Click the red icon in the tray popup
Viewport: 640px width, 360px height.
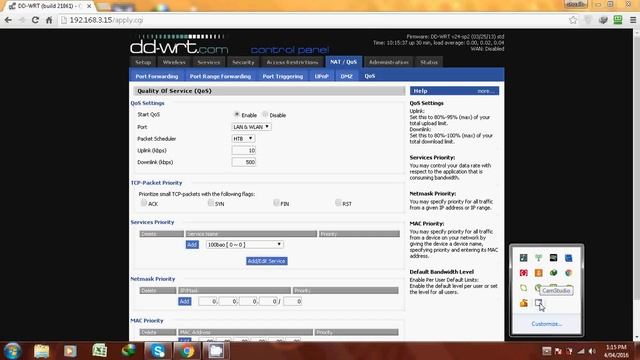pyautogui.click(x=524, y=273)
